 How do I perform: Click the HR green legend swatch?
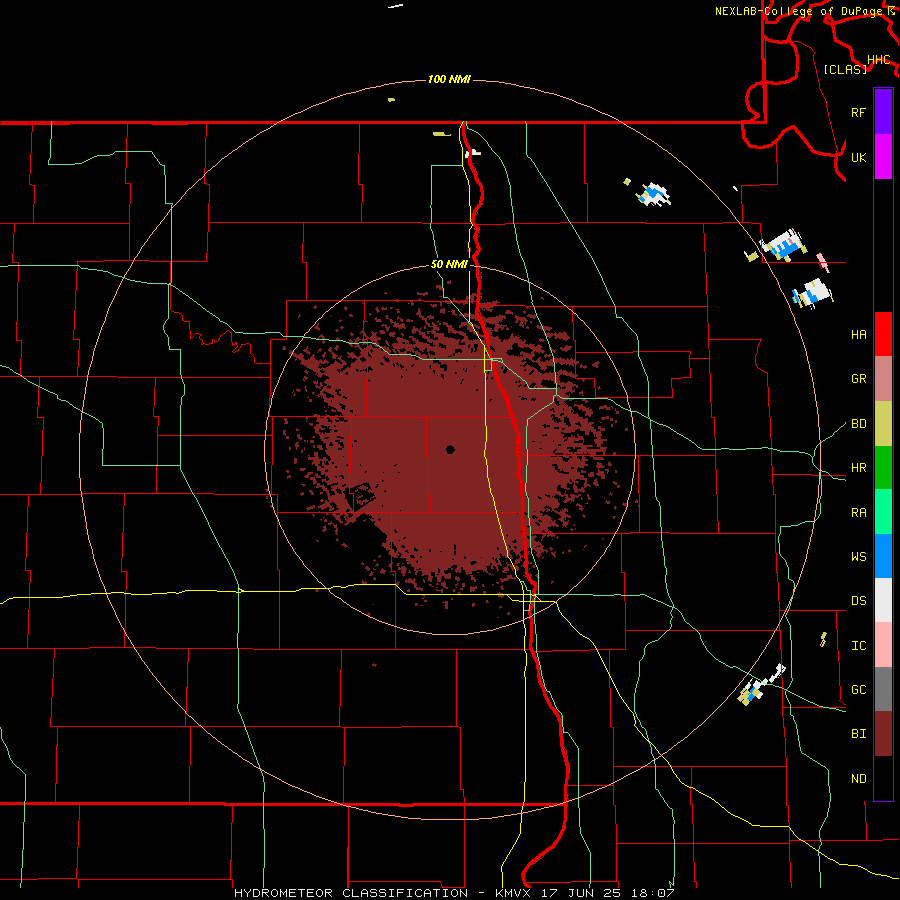883,468
